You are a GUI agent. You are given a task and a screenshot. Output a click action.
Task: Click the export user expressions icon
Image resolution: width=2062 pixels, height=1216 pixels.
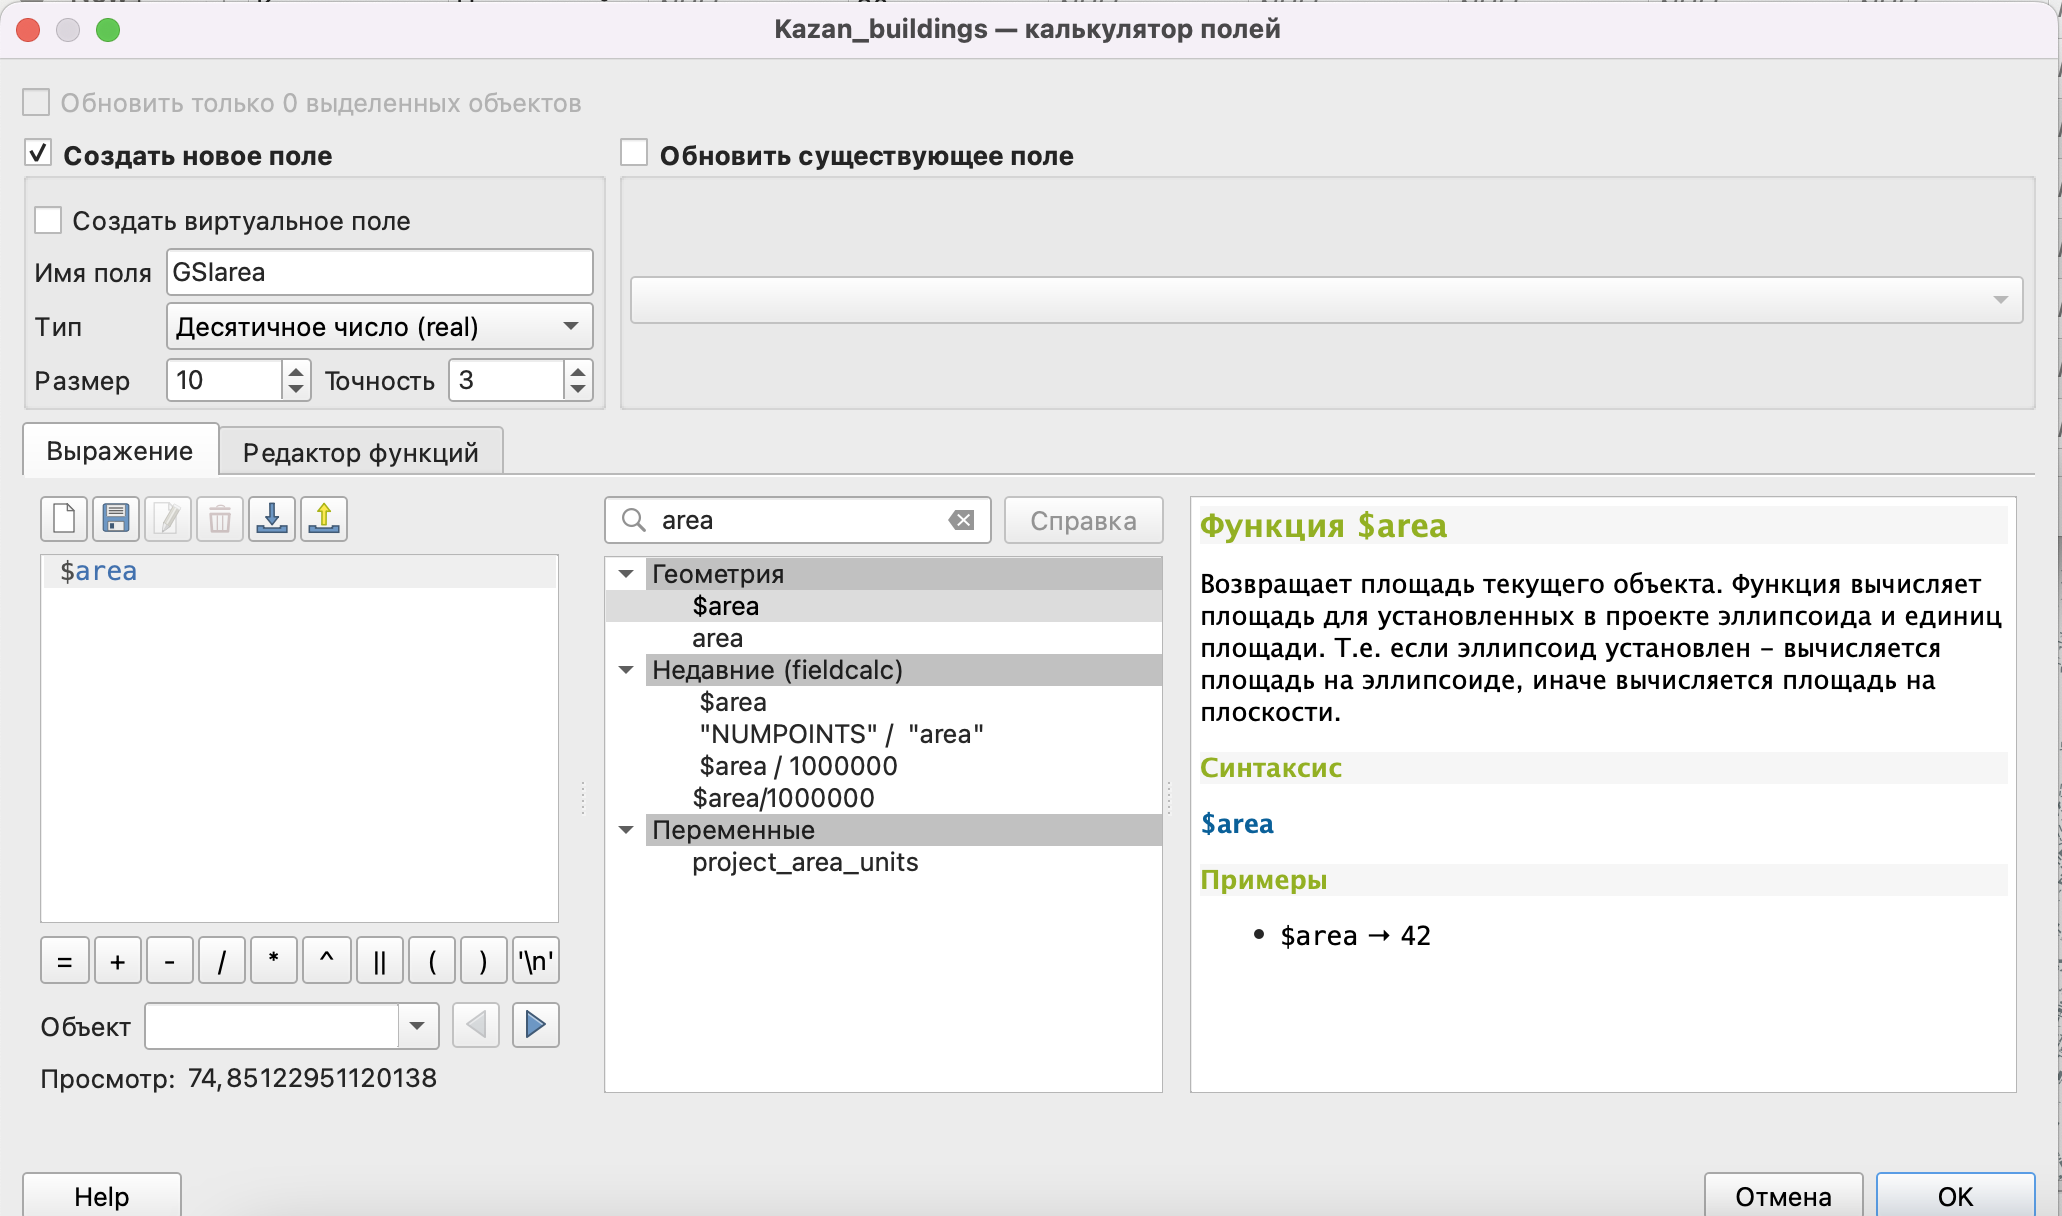point(323,519)
